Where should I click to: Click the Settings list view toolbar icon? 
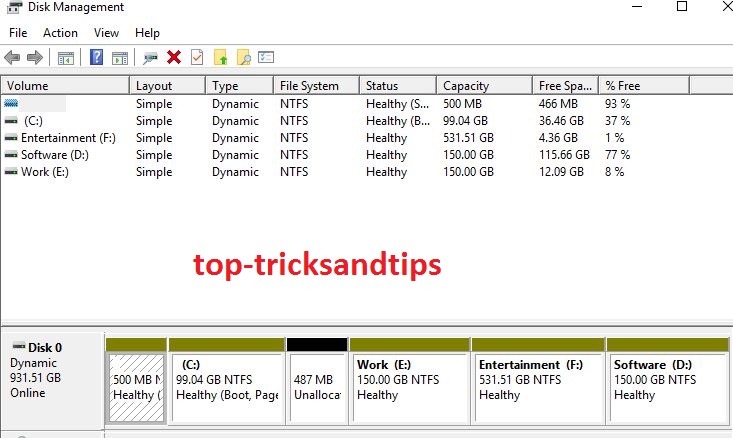click(266, 57)
